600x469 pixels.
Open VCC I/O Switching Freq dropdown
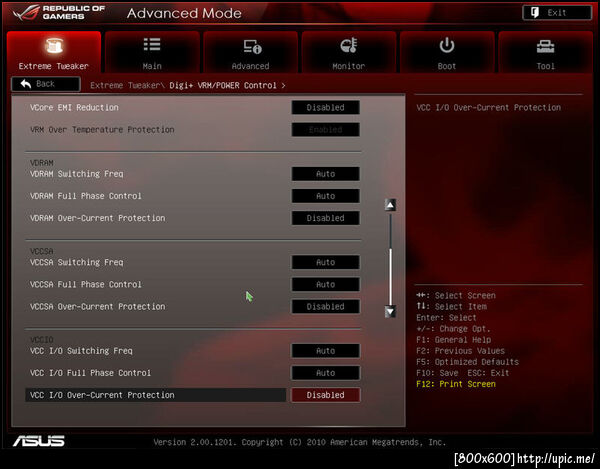tap(325, 351)
